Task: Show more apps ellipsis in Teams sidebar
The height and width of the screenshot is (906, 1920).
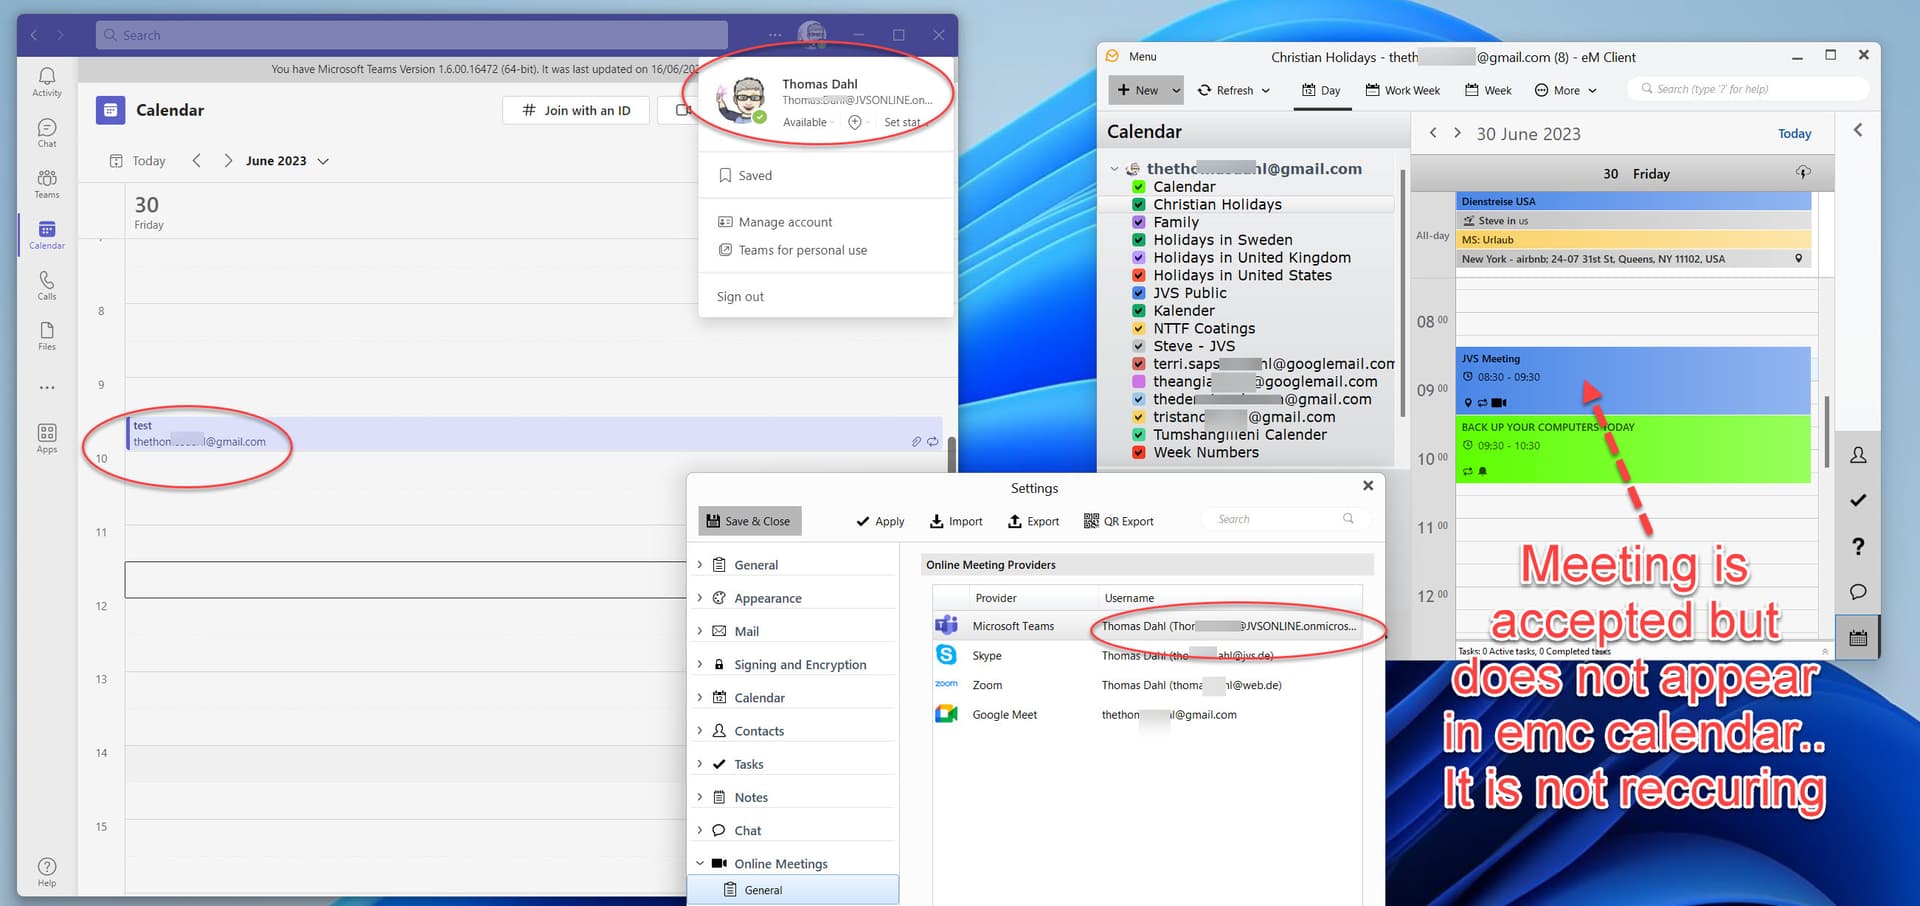Action: coord(47,387)
